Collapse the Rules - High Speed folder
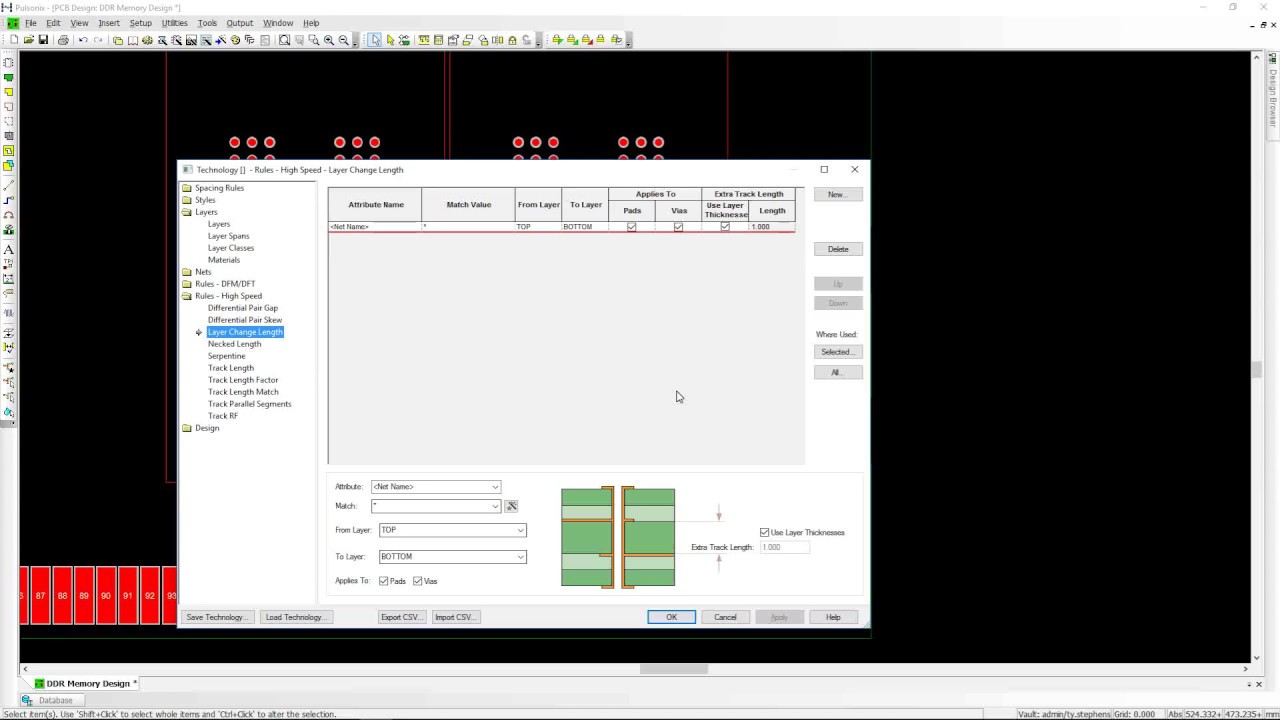 tap(186, 296)
